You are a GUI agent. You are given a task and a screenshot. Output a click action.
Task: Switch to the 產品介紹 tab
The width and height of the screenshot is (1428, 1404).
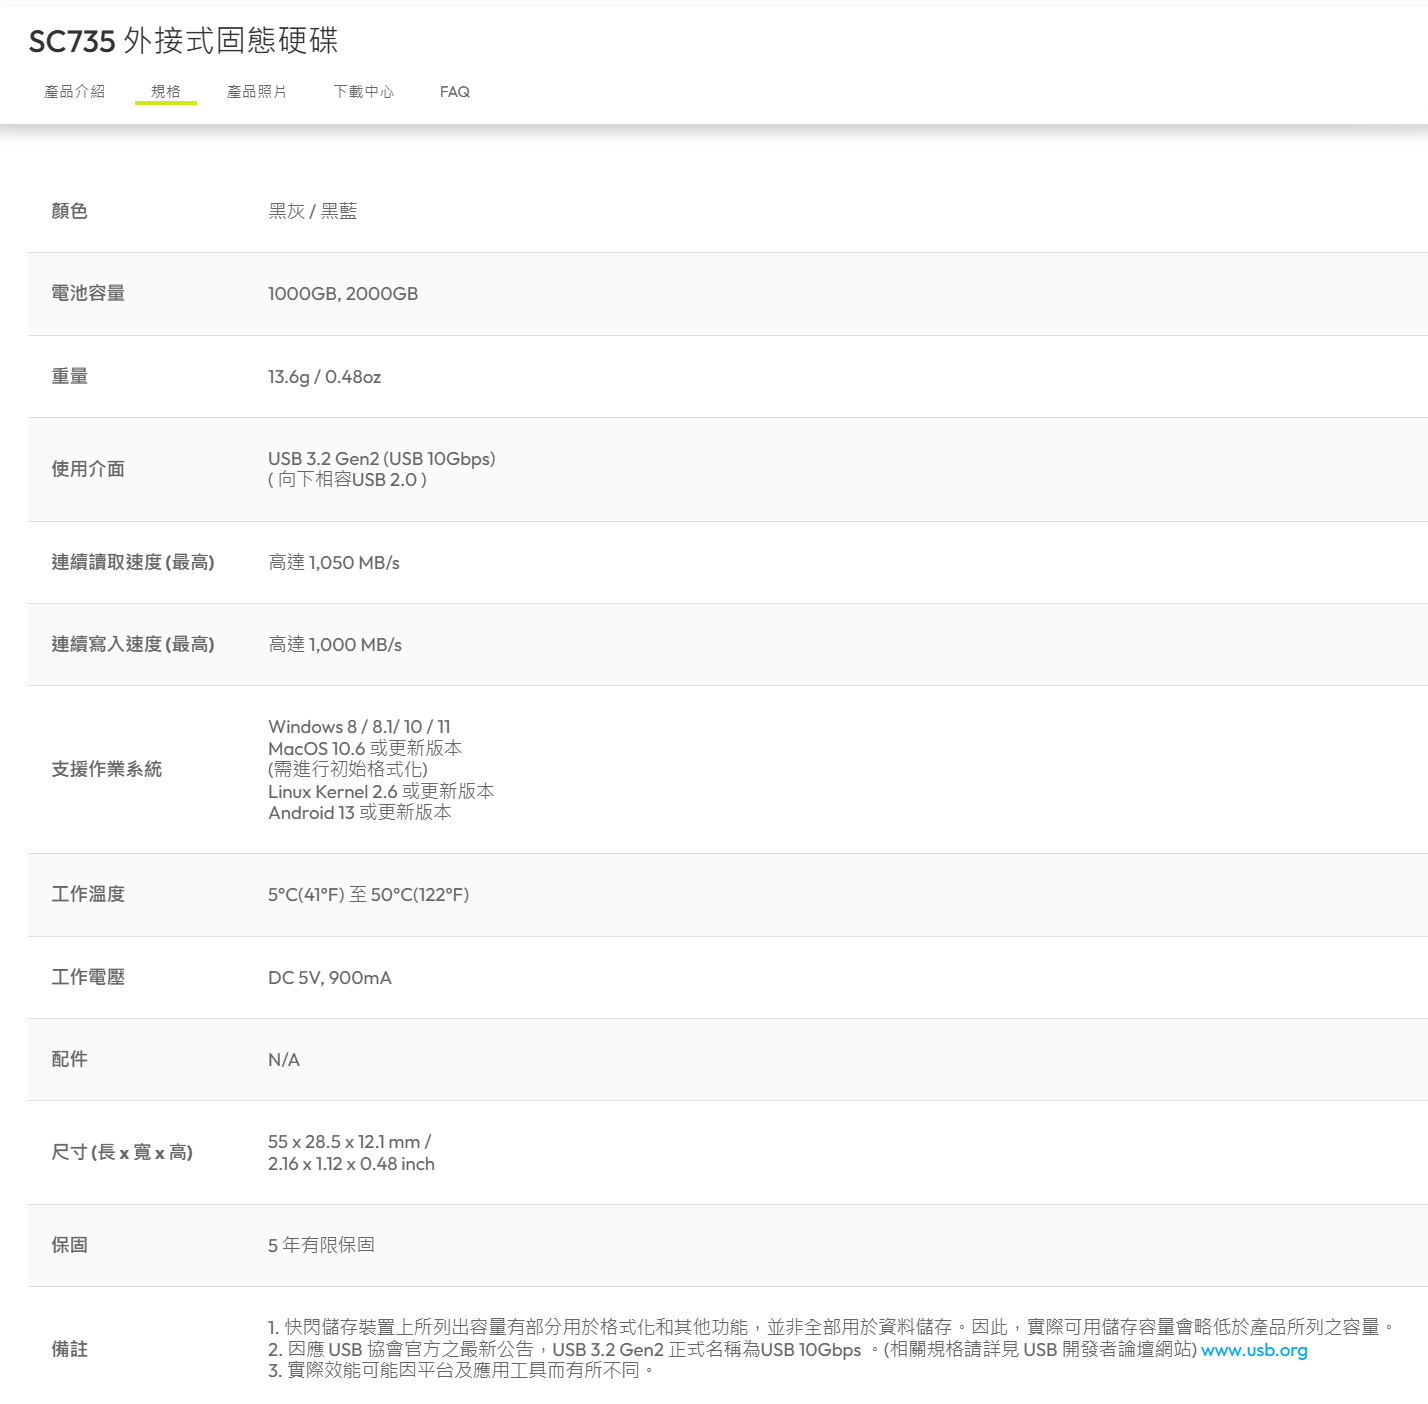tap(74, 91)
